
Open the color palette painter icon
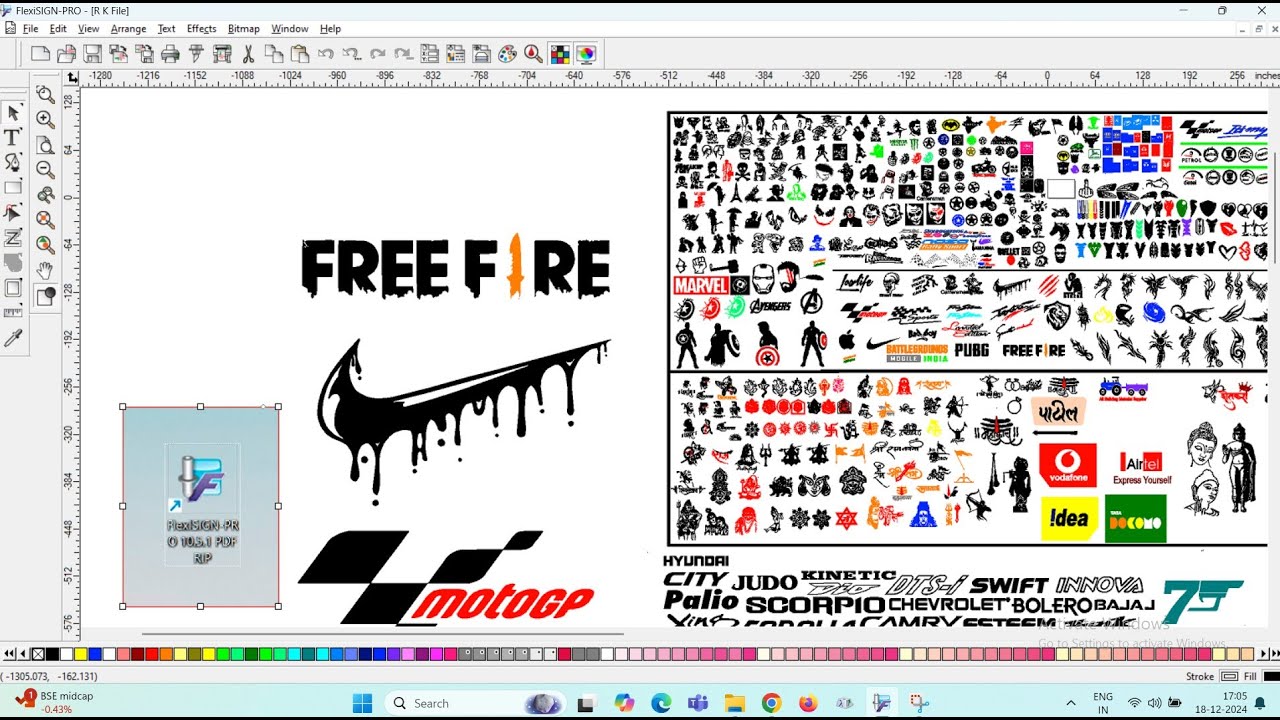(x=508, y=54)
